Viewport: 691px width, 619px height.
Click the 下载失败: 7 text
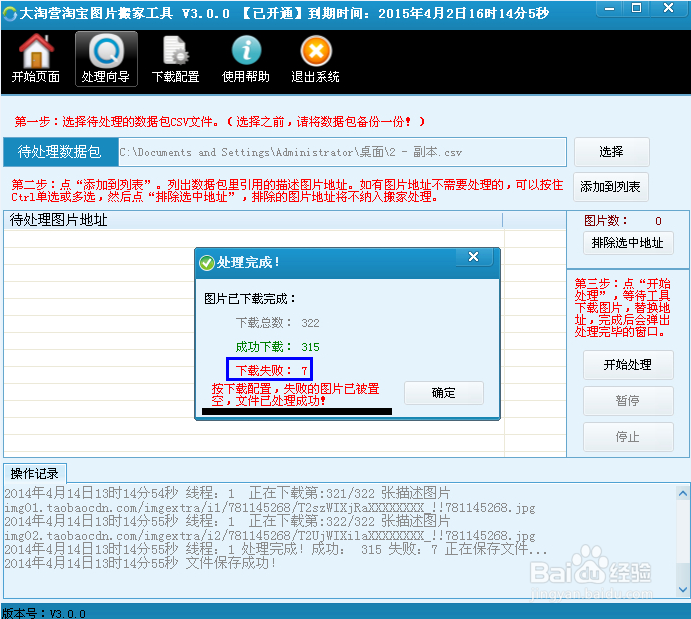[271, 371]
